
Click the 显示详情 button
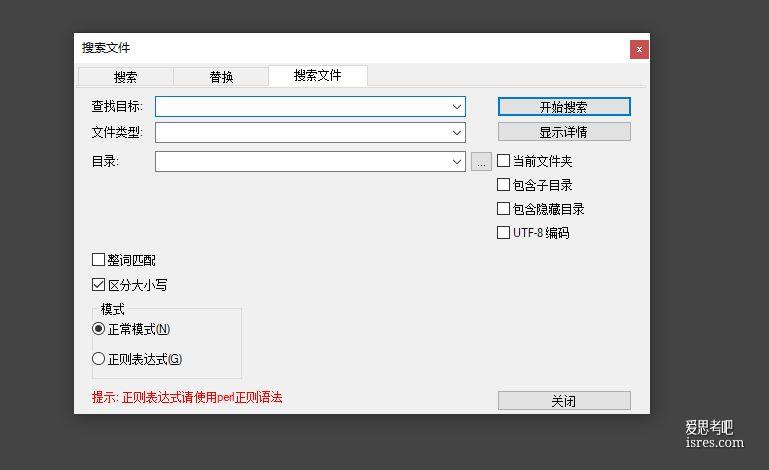click(x=564, y=132)
